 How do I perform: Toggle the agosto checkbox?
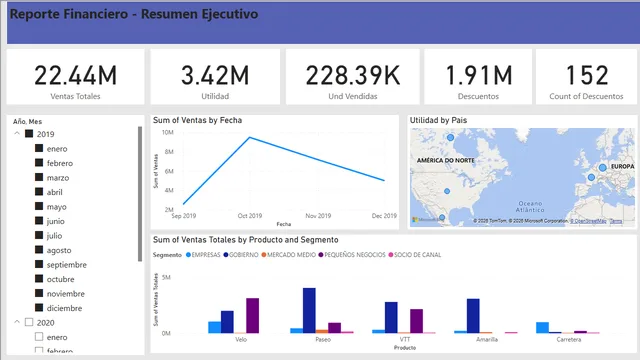tap(39, 249)
